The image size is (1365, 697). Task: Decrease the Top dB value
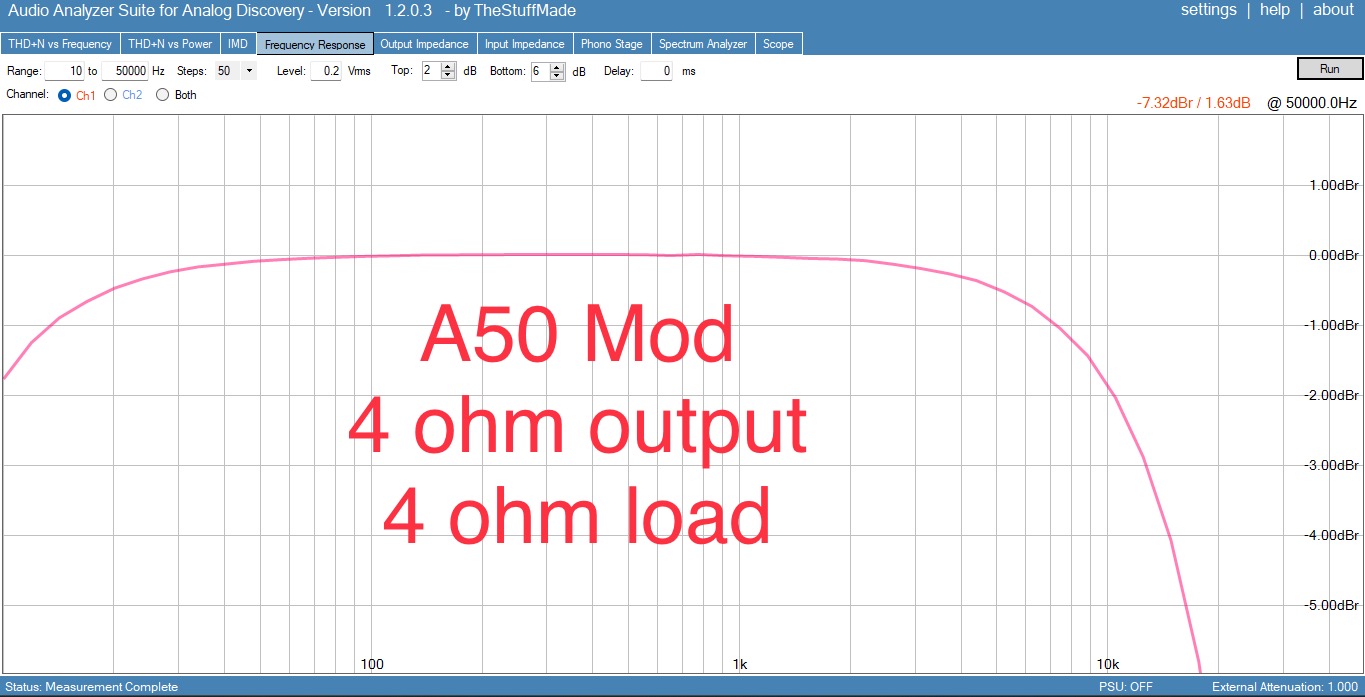click(448, 76)
